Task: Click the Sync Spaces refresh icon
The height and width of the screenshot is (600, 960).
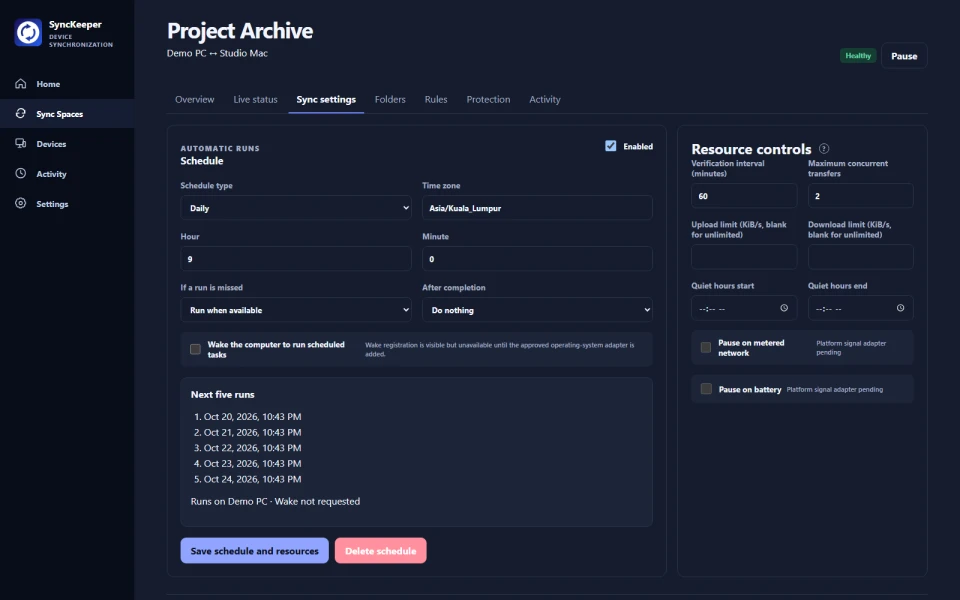Action: pos(21,113)
